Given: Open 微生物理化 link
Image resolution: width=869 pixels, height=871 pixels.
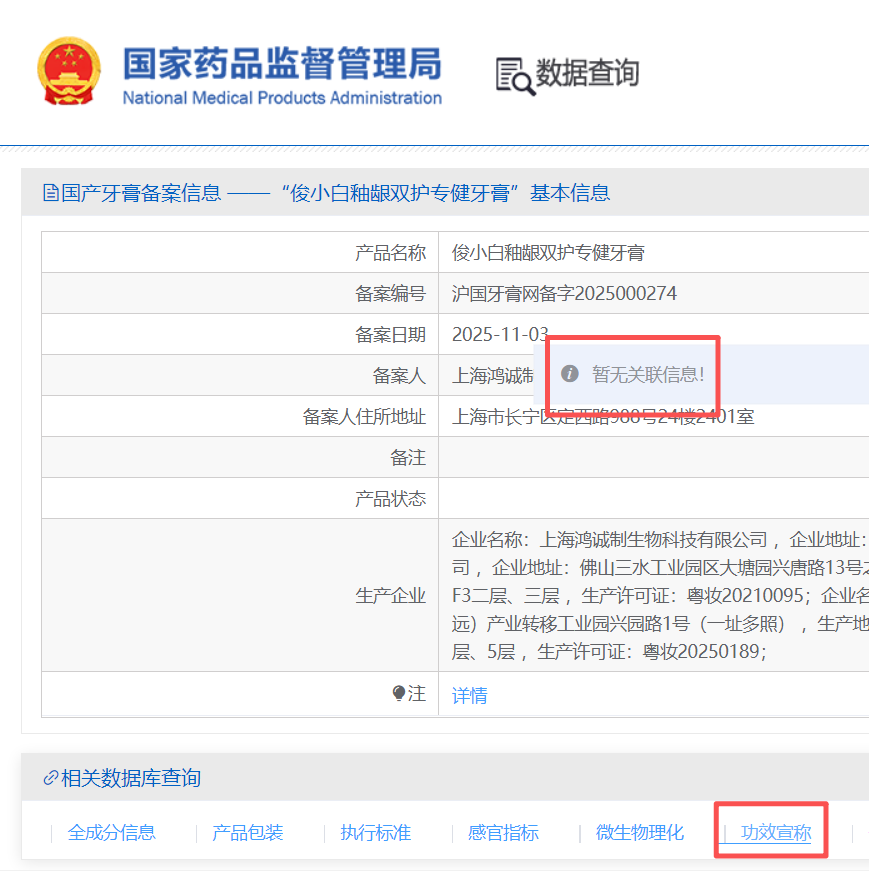Looking at the screenshot, I should pos(640,832).
